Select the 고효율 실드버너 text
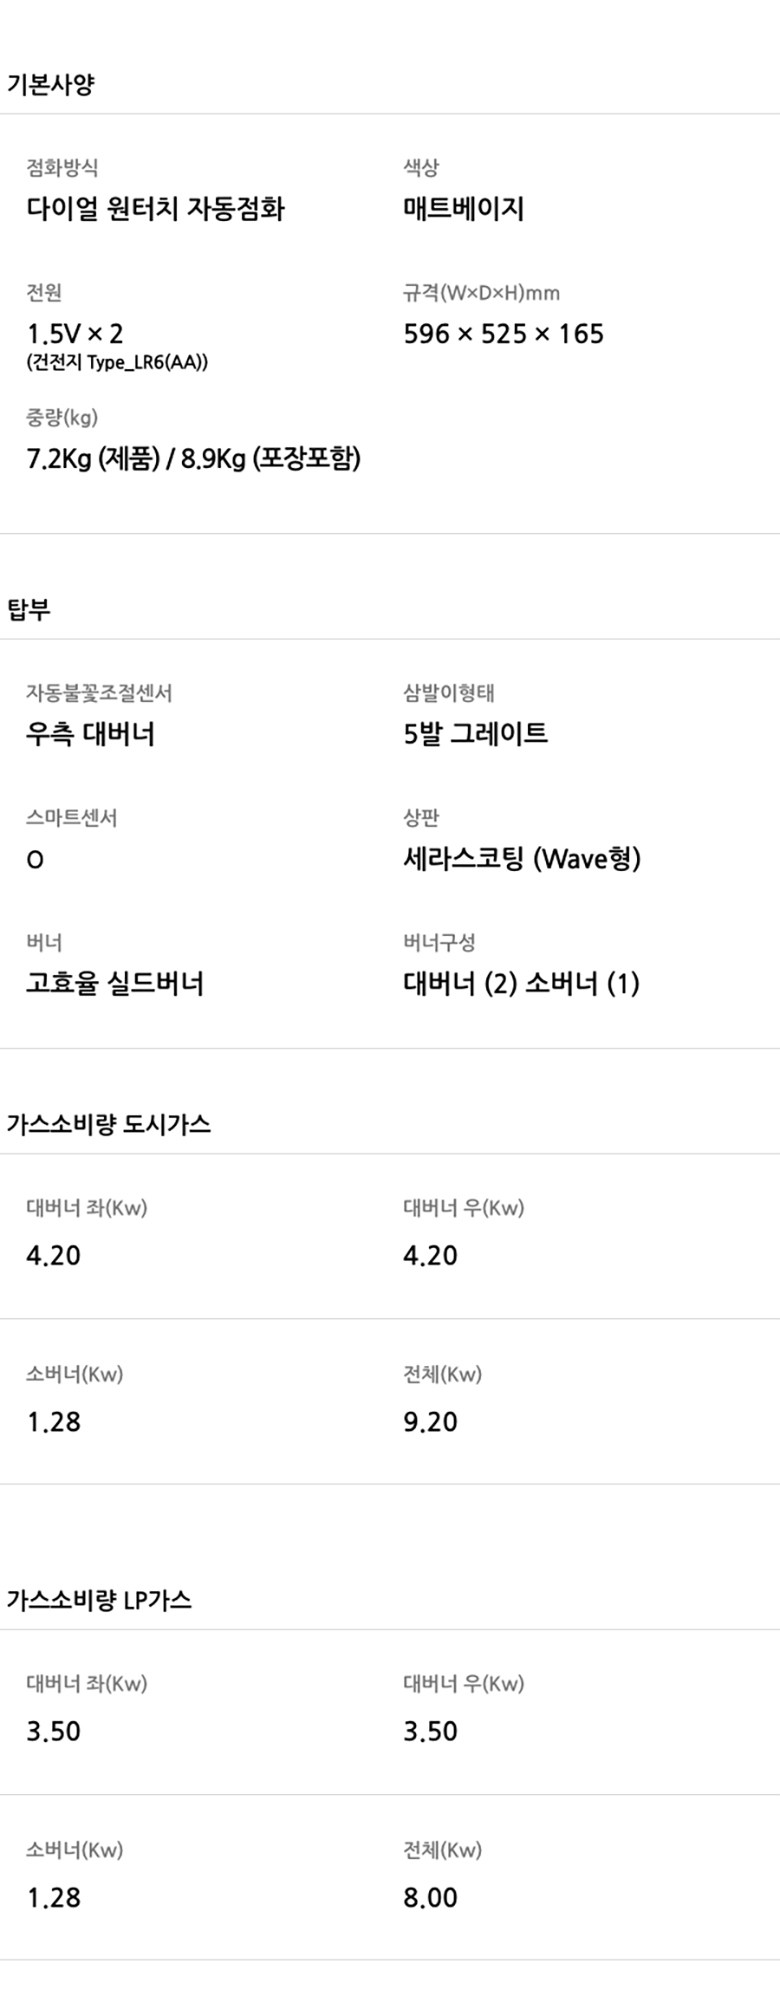Image resolution: width=780 pixels, height=2015 pixels. coord(115,984)
